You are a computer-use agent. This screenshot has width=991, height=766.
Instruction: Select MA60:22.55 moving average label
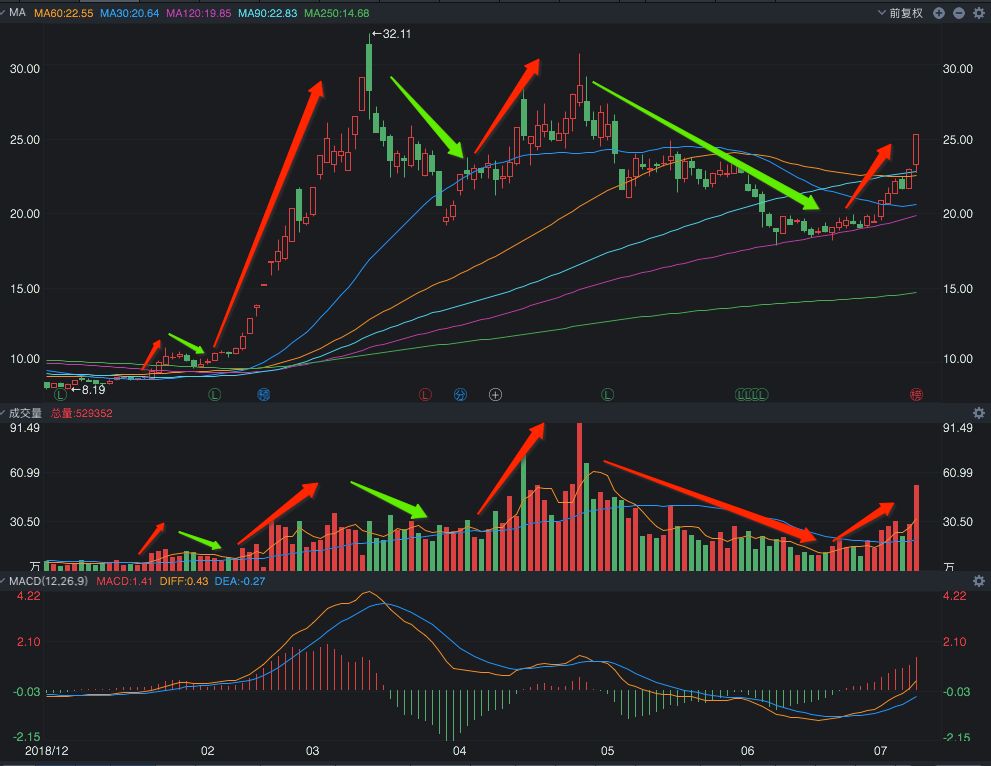(63, 13)
